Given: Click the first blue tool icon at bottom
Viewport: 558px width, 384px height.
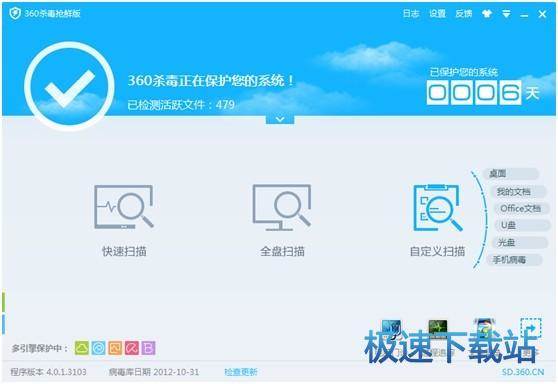Looking at the screenshot, I should click(x=391, y=329).
